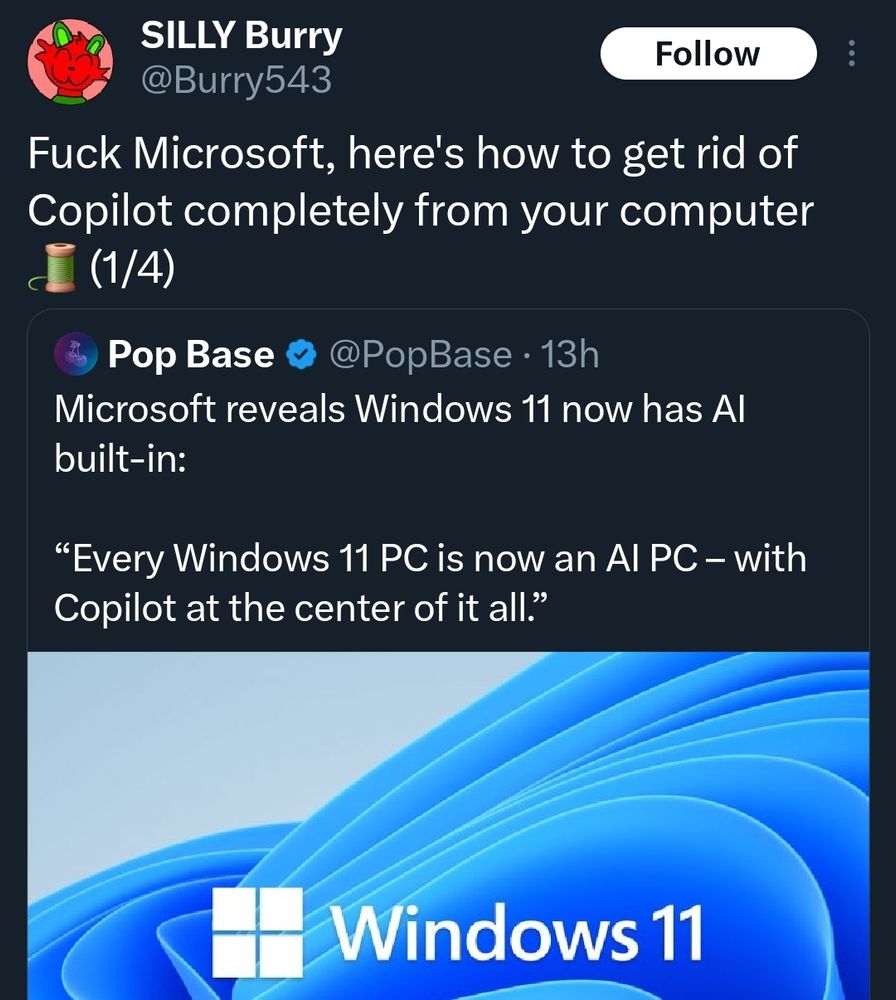Click the Pop Base display name
Image resolution: width=896 pixels, height=1000 pixels.
pyautogui.click(x=190, y=353)
